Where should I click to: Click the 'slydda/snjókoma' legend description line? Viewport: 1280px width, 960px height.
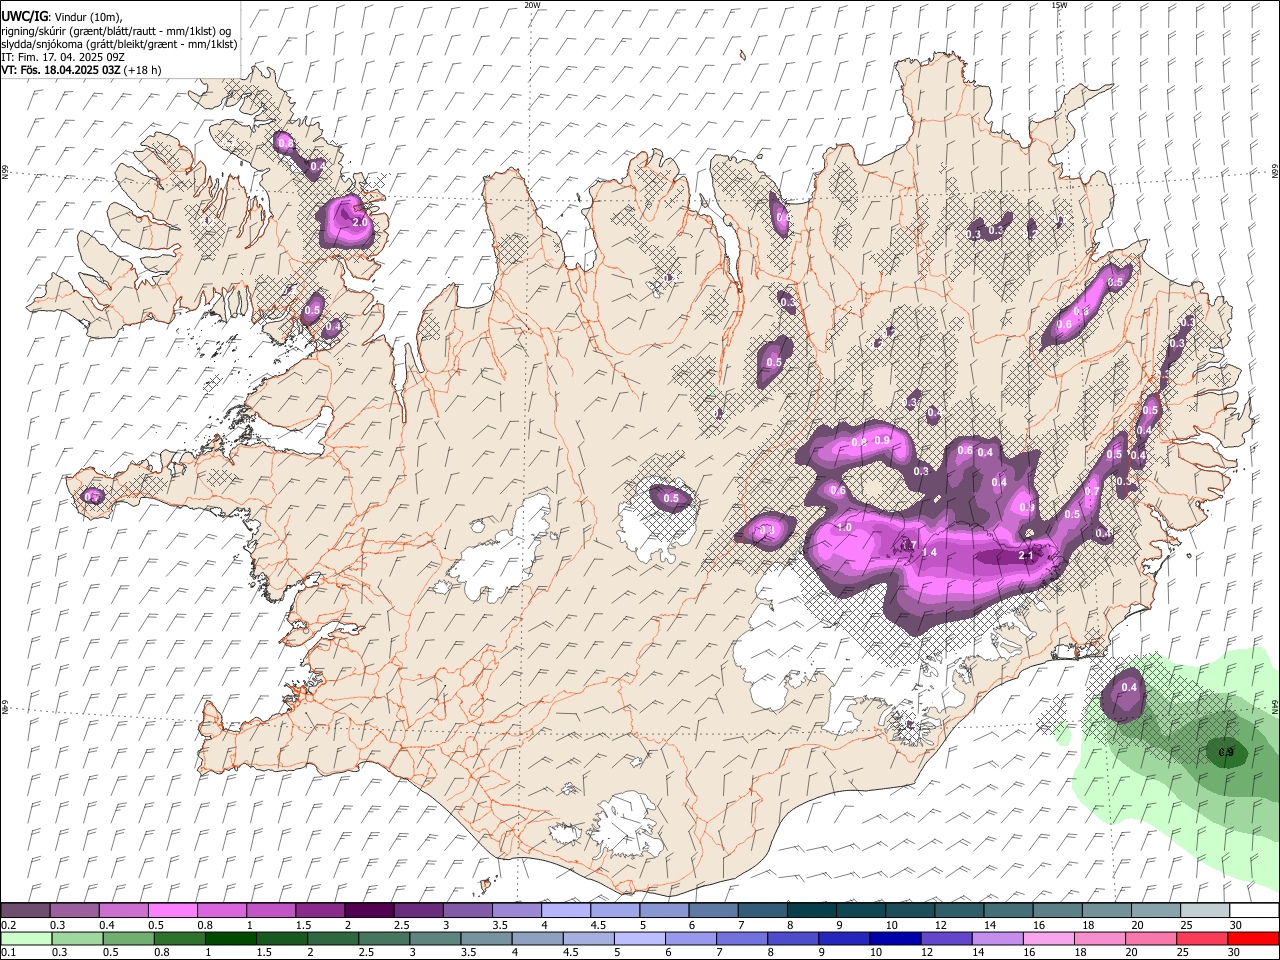pyautogui.click(x=119, y=44)
